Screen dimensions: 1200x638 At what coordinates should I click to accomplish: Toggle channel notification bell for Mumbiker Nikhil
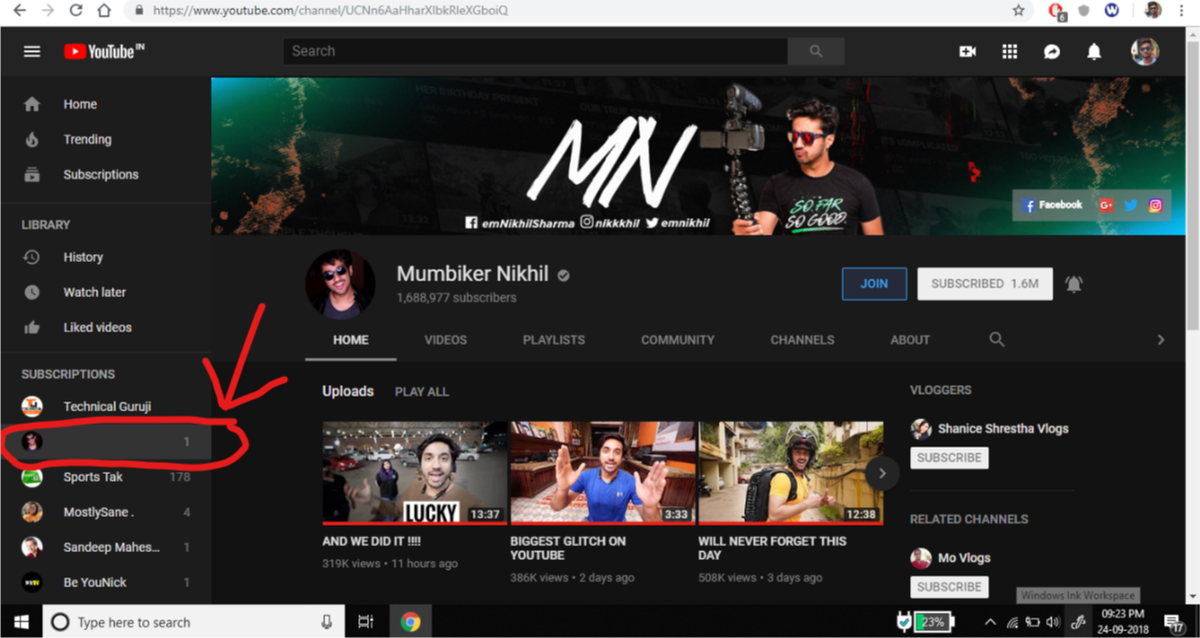click(1074, 284)
